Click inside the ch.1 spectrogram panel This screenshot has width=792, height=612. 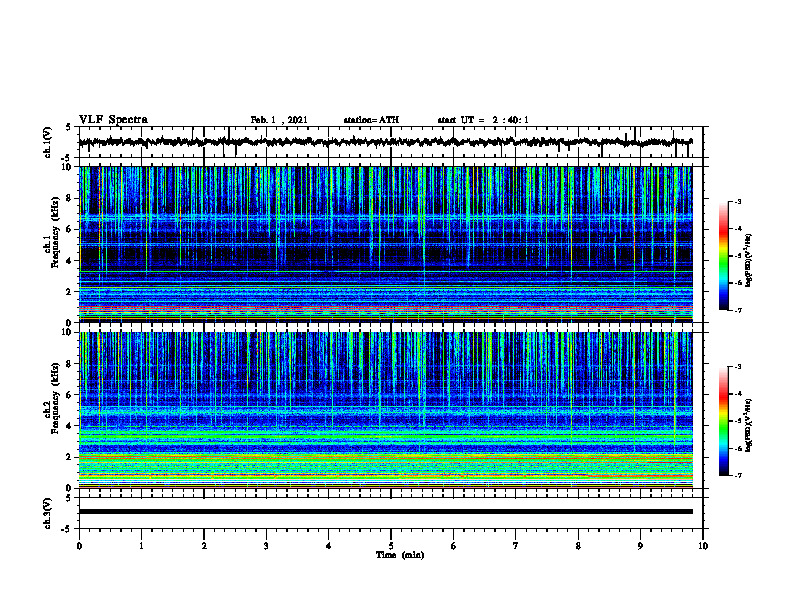click(x=385, y=244)
